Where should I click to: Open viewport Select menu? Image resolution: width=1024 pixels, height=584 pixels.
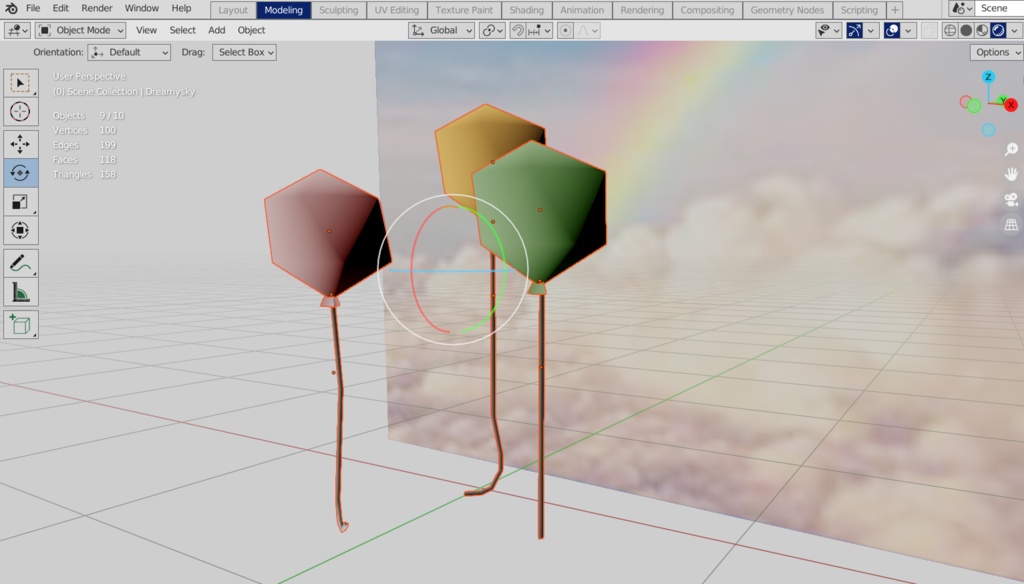pyautogui.click(x=182, y=30)
